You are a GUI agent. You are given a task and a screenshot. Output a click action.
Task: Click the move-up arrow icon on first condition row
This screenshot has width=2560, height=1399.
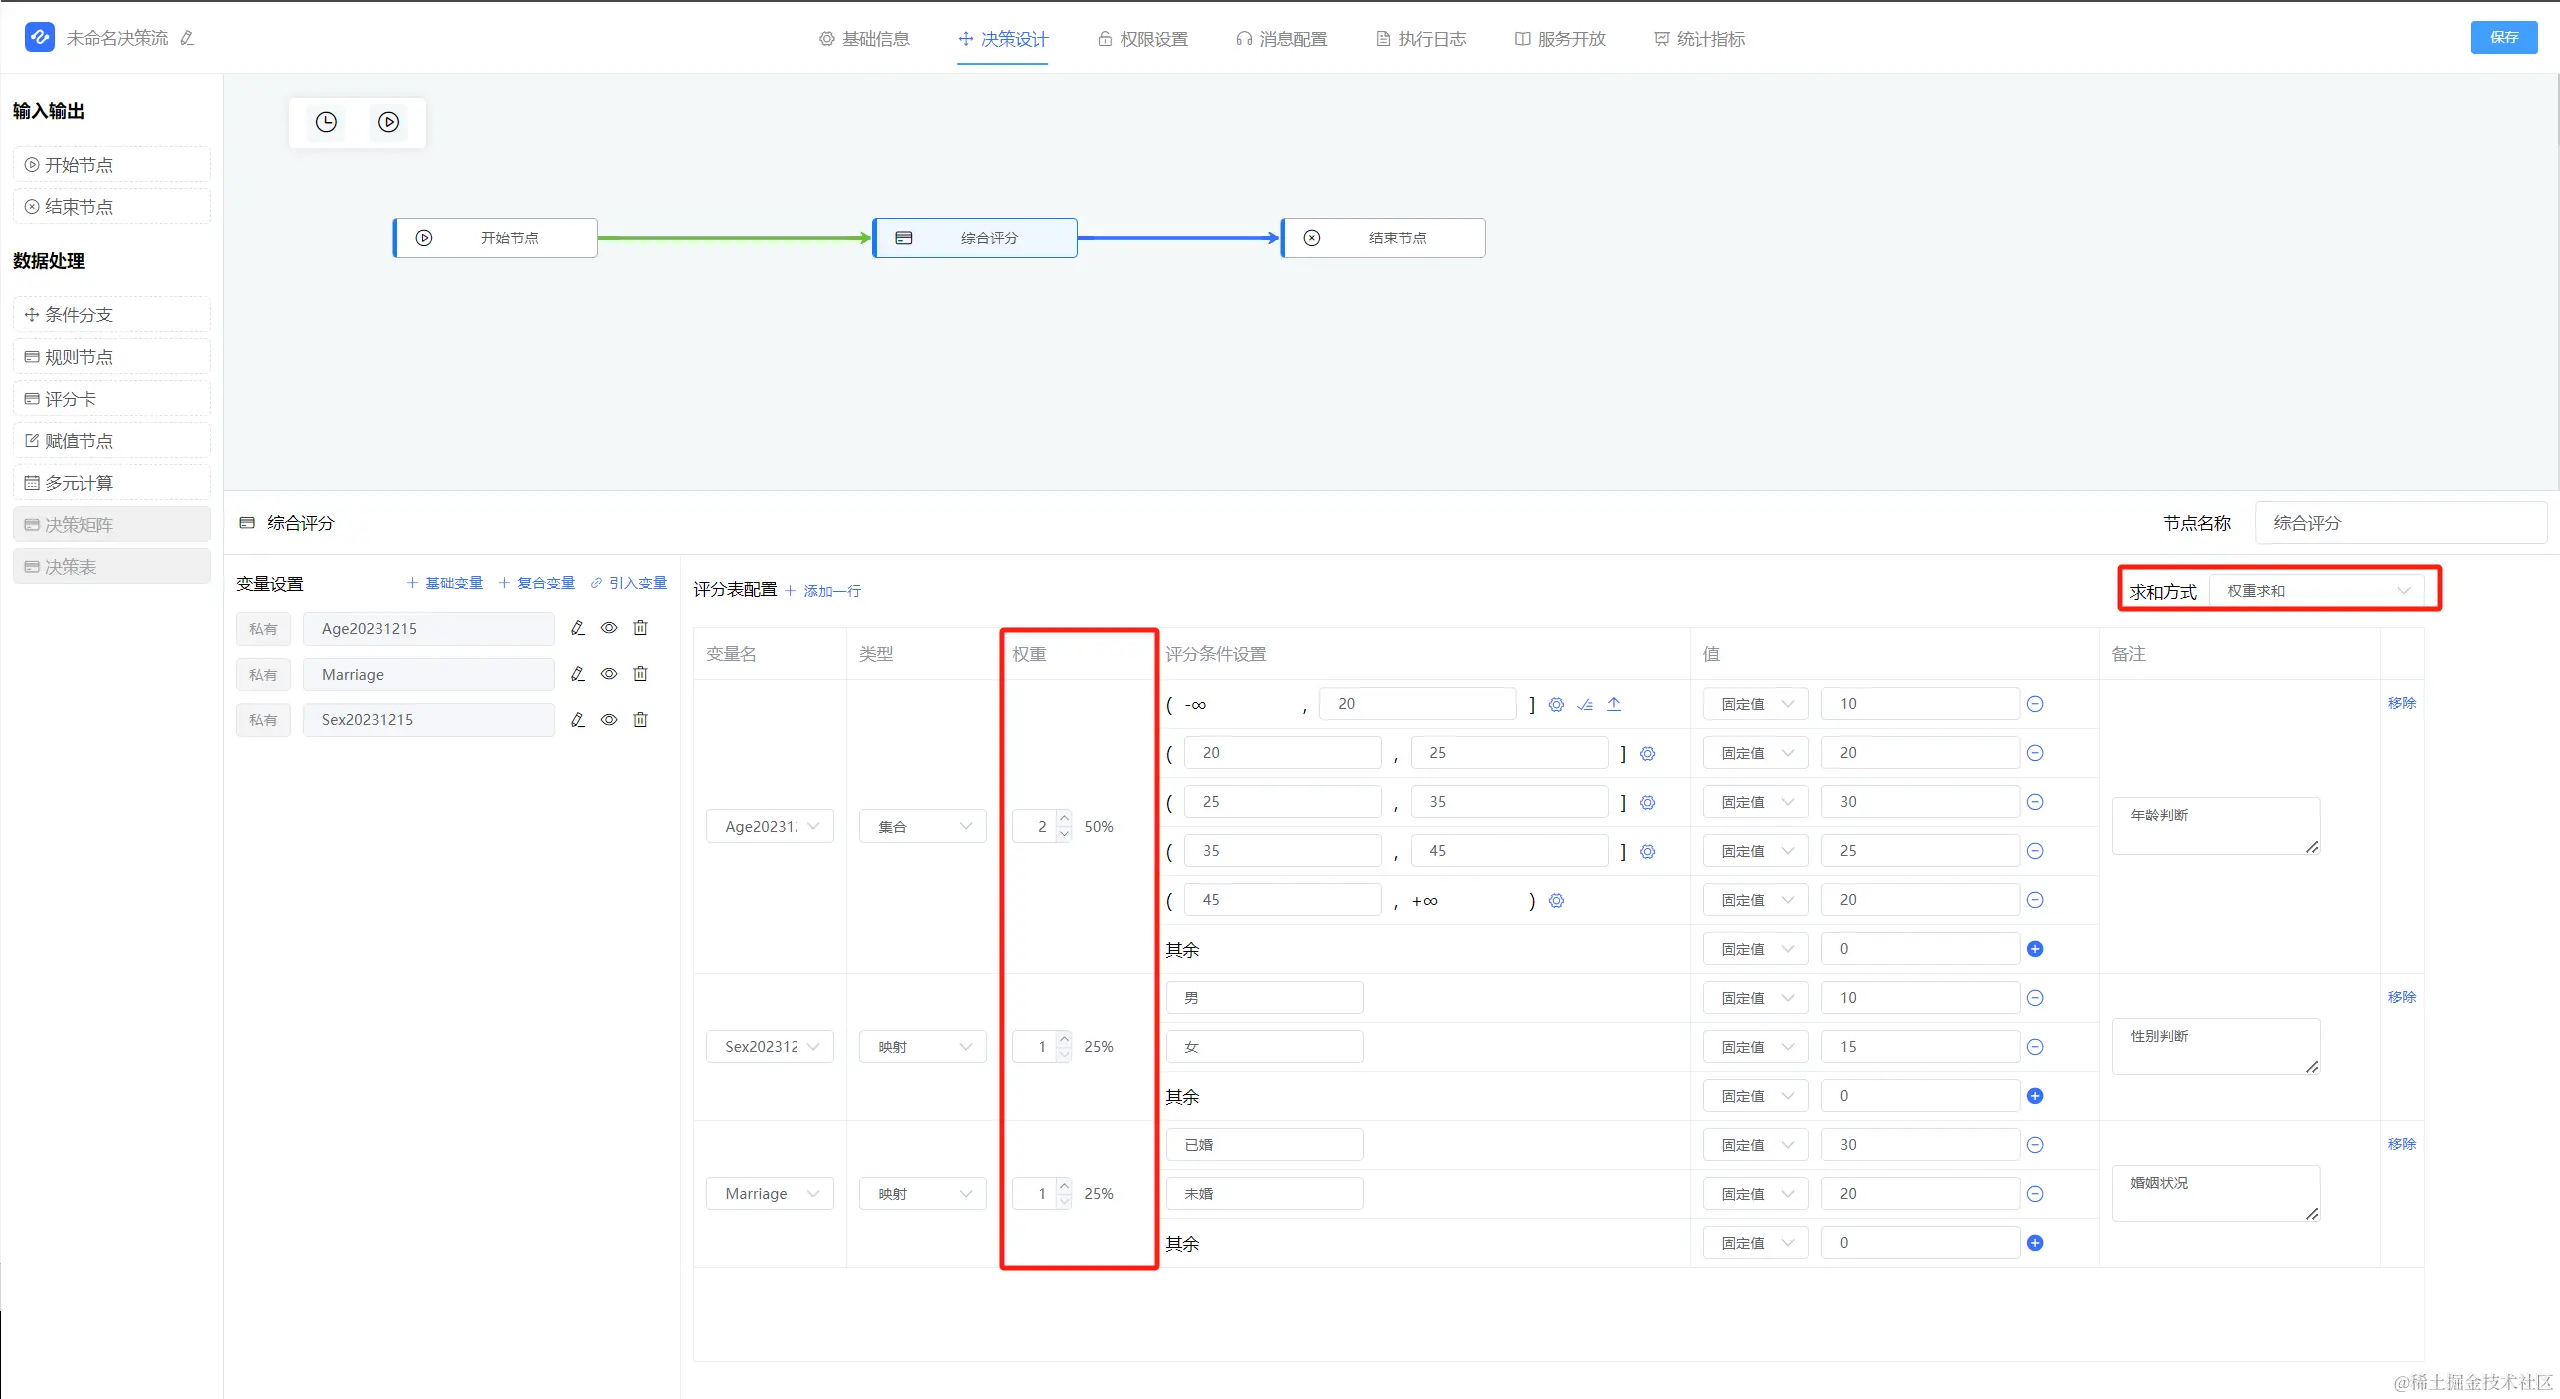click(x=1614, y=704)
